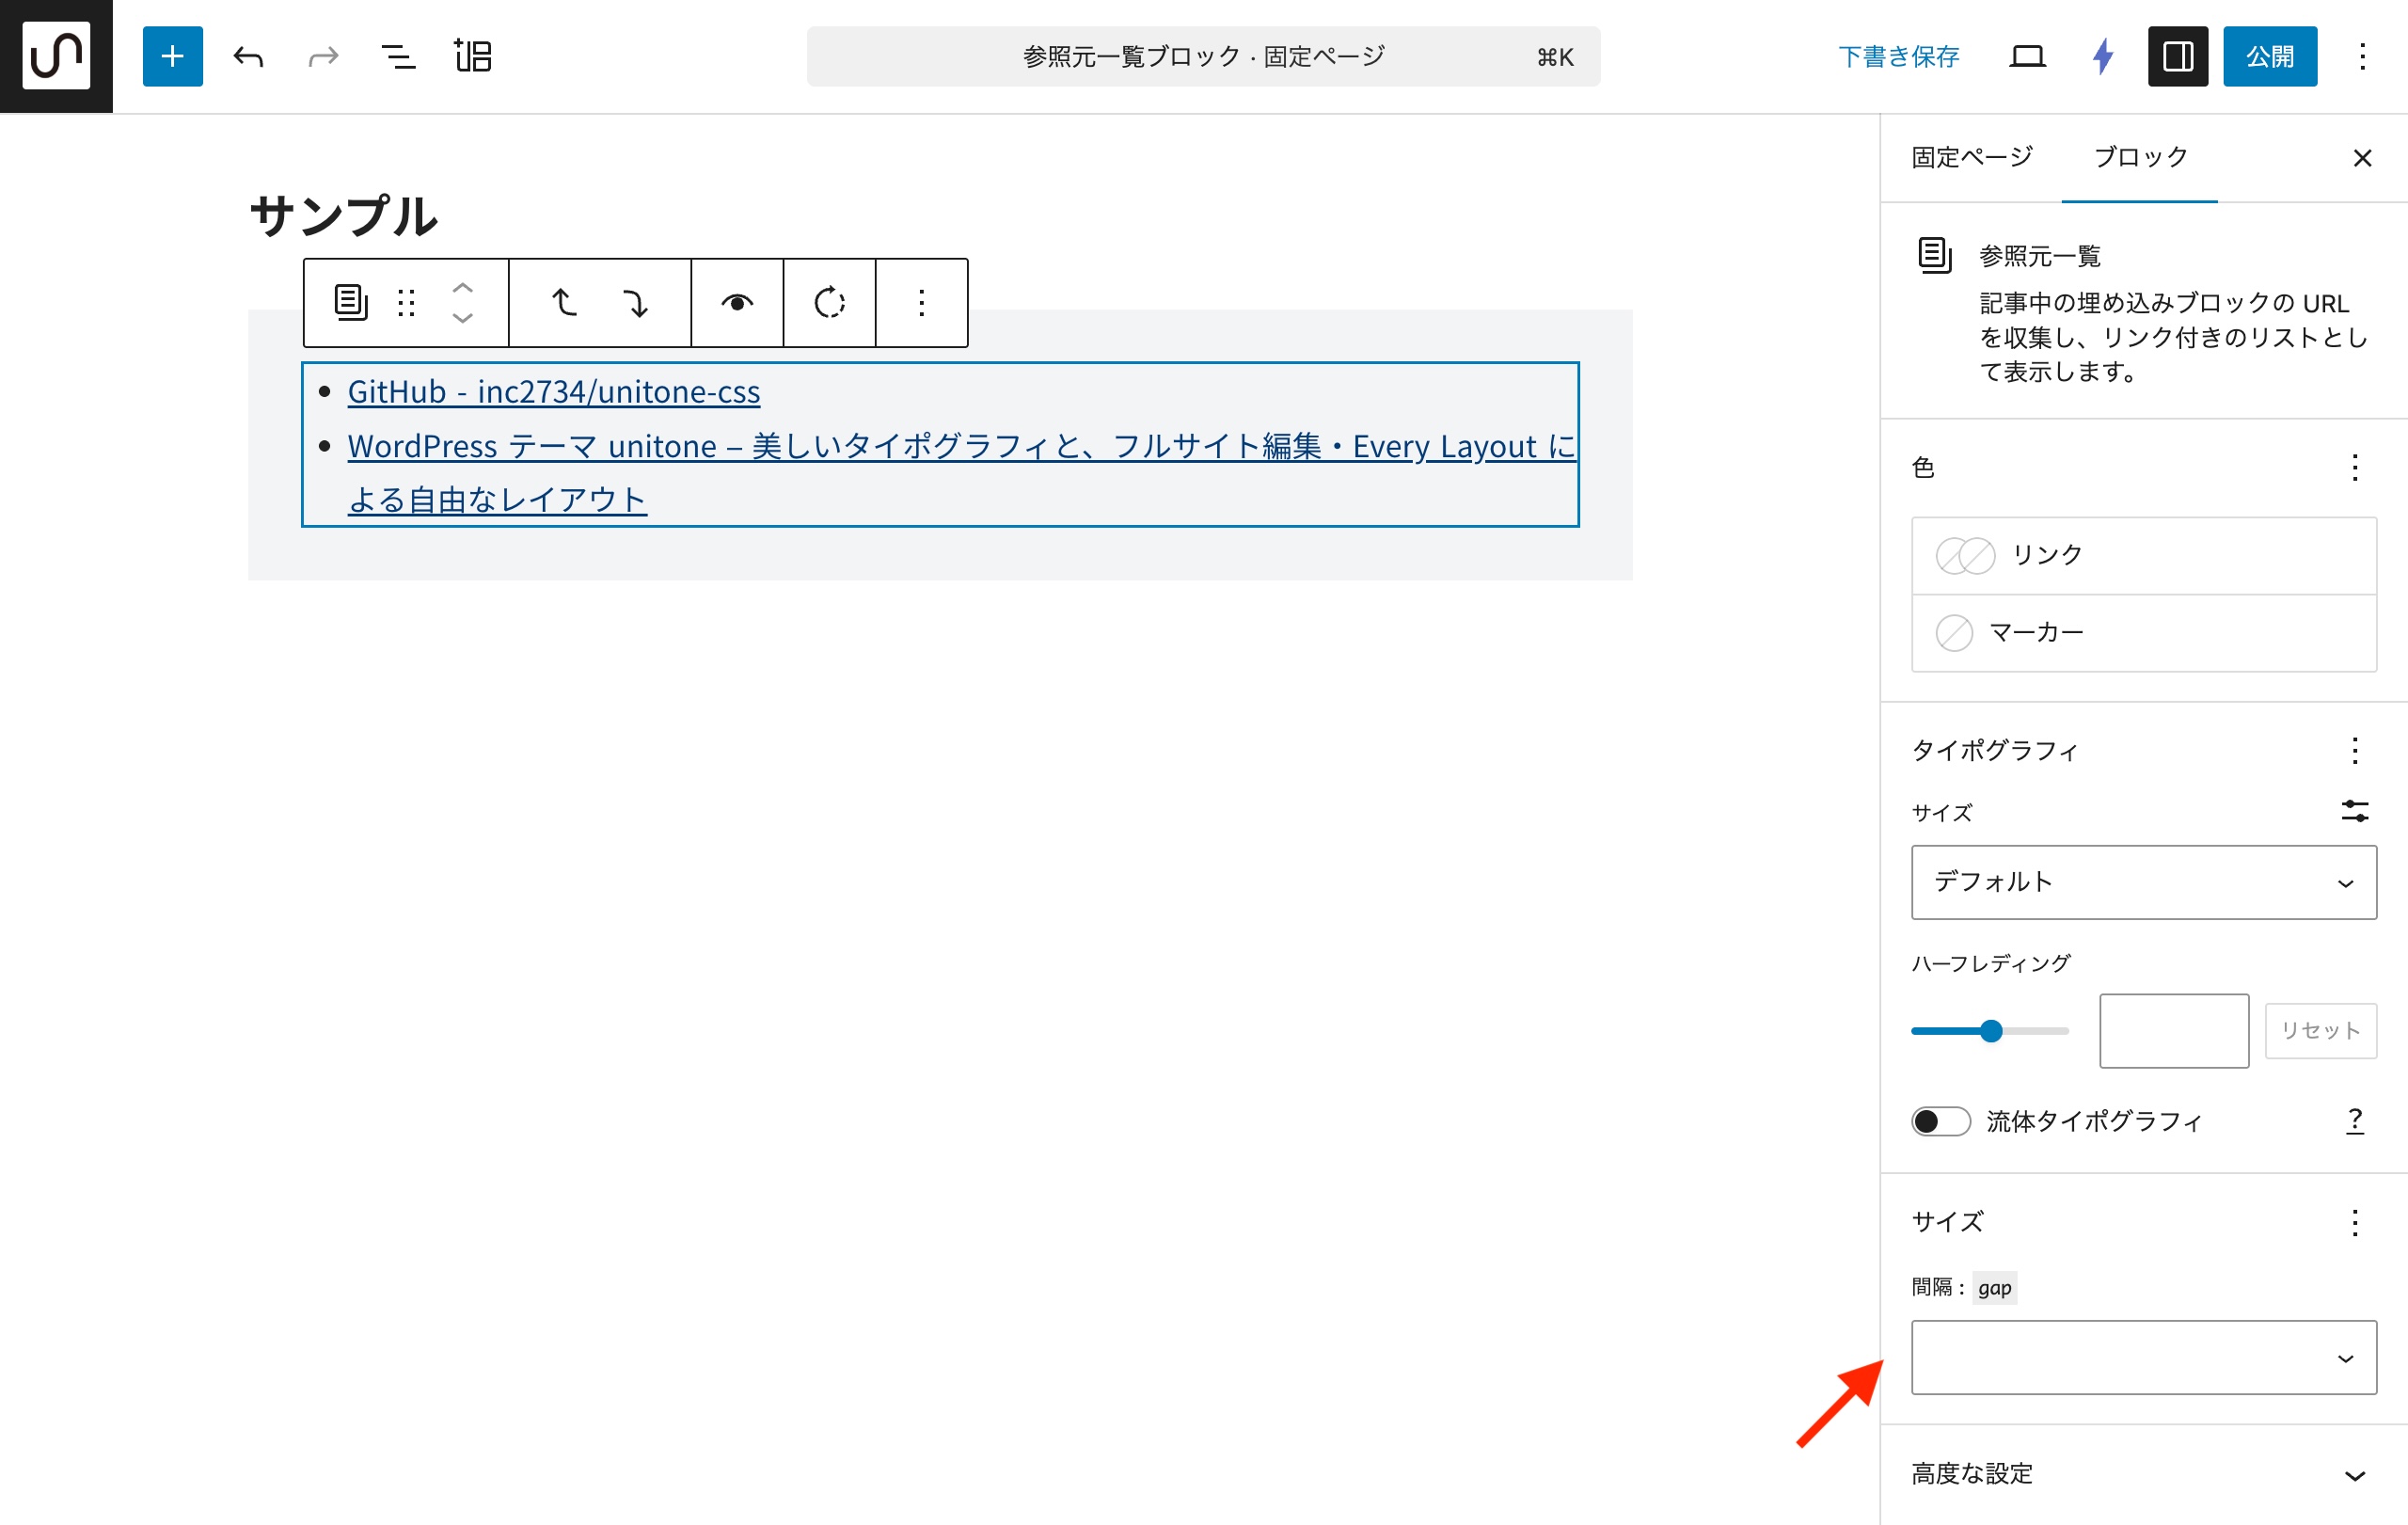Toggle the settings sidebar panel button
Screen dimensions: 2408x1525
2177,56
